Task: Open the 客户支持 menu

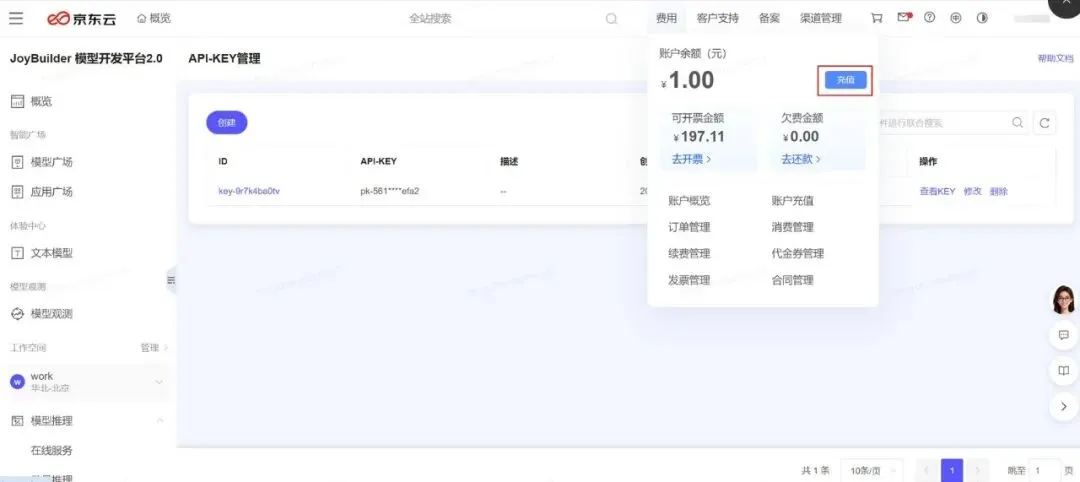Action: (x=718, y=19)
